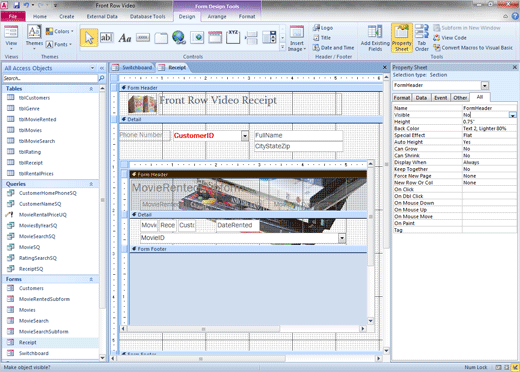The image size is (520, 372).
Task: Collapse the navigation pane shutter bar
Action: pyautogui.click(x=102, y=68)
